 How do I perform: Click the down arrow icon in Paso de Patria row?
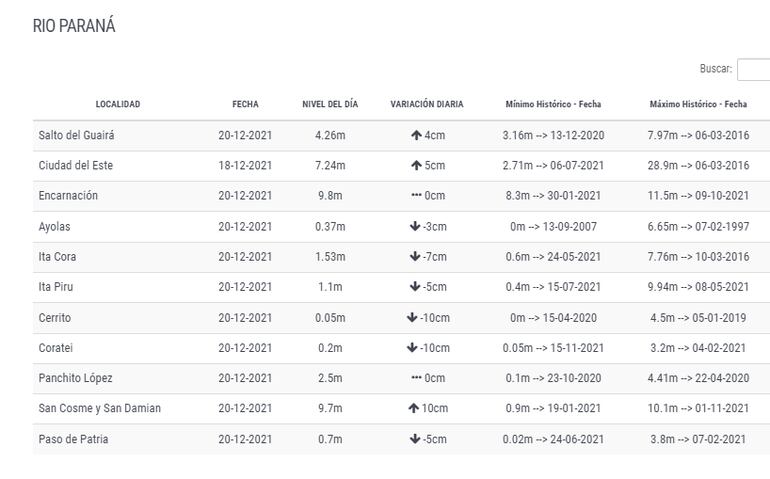click(x=415, y=439)
